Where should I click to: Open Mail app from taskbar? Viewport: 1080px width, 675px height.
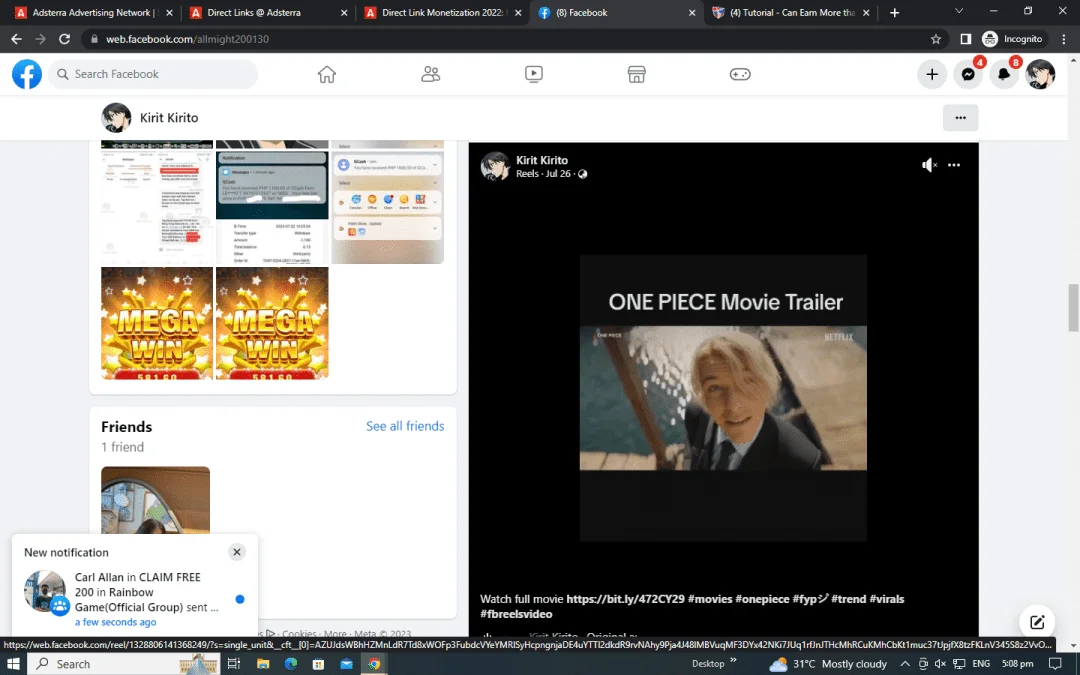[346, 664]
